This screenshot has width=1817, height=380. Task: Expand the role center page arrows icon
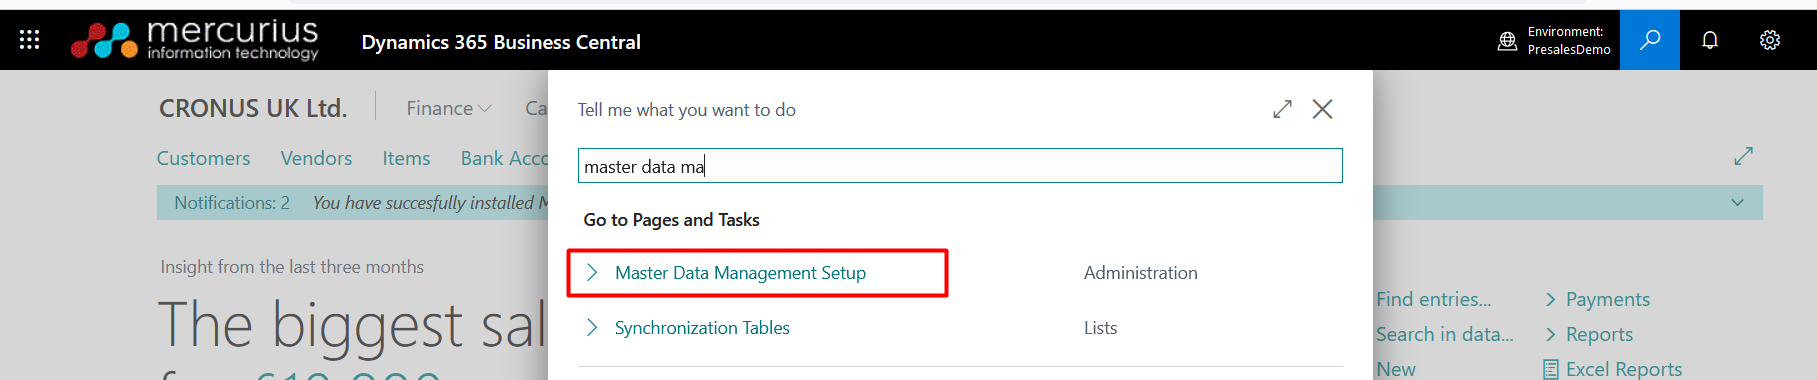(x=1744, y=156)
